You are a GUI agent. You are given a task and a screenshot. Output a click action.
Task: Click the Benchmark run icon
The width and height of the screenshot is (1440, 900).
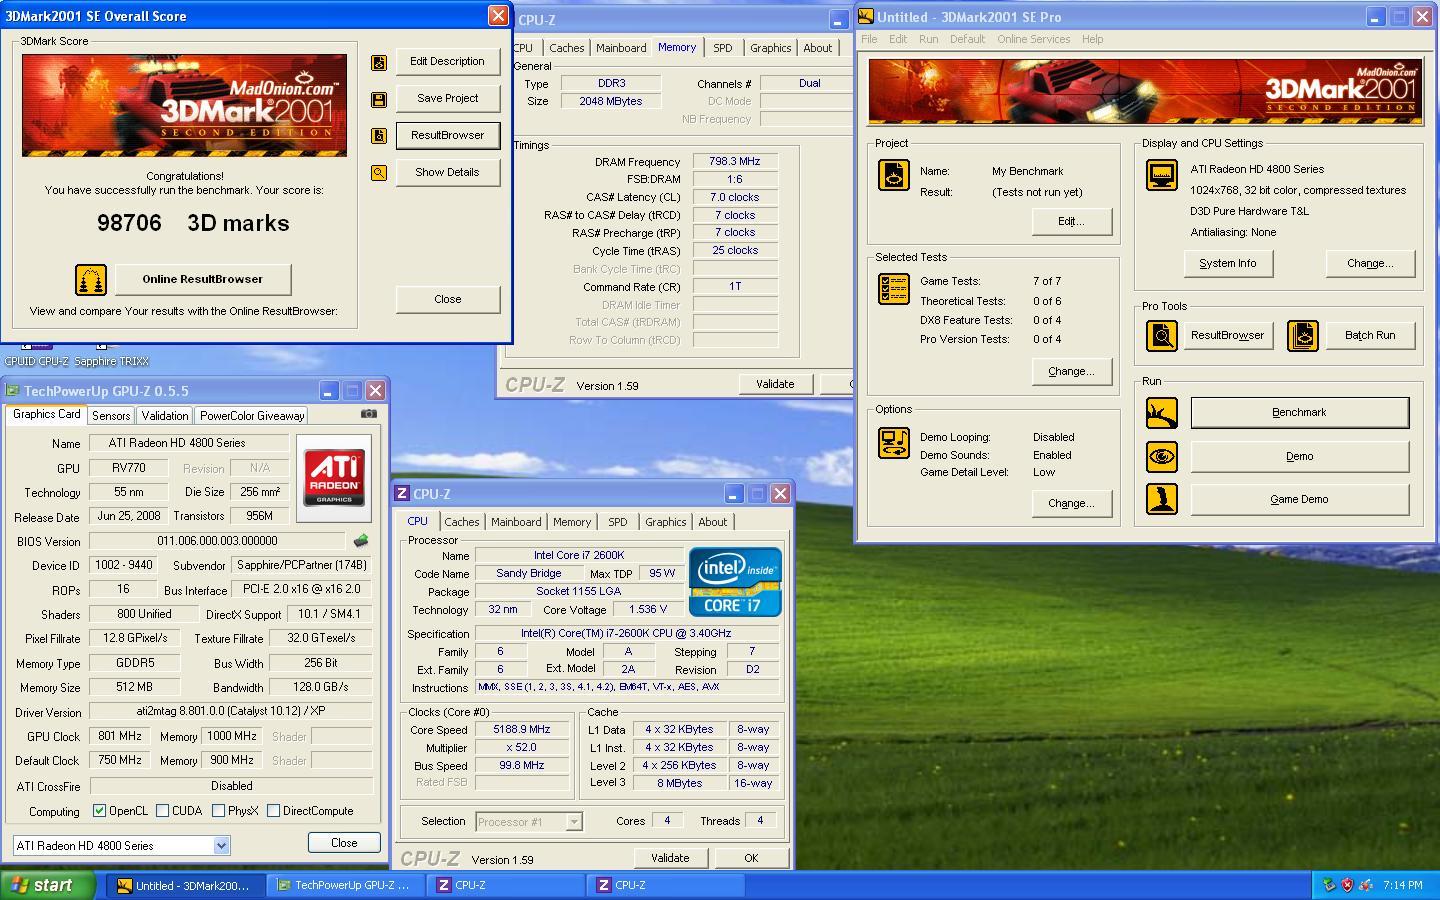[1161, 413]
